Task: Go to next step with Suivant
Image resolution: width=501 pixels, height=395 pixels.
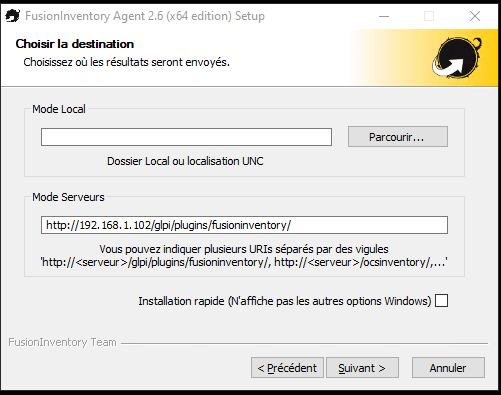Action: tap(362, 368)
